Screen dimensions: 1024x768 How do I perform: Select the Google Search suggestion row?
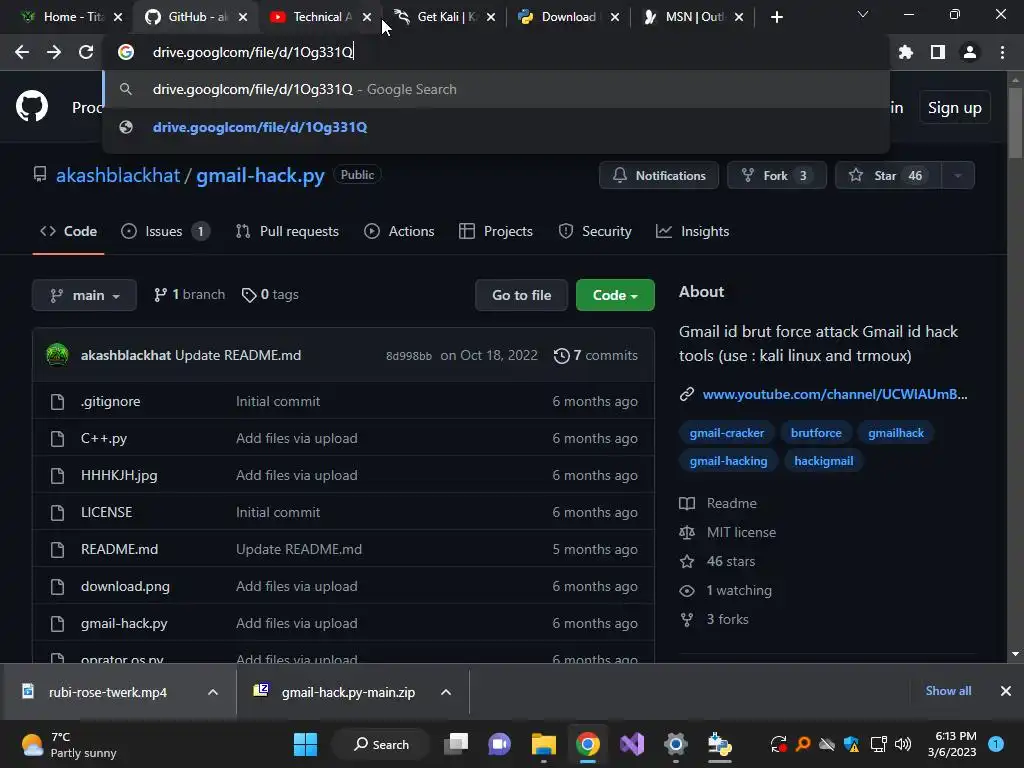(x=496, y=89)
